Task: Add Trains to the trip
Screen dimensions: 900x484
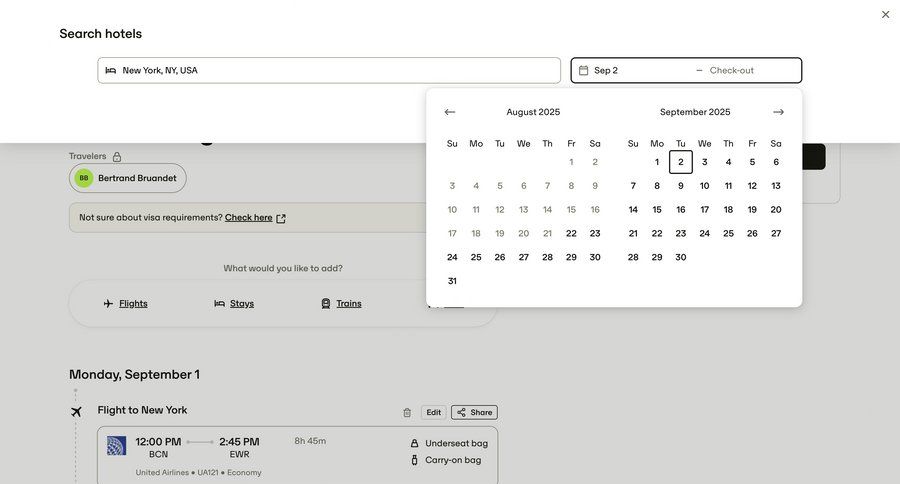Action: [x=348, y=303]
